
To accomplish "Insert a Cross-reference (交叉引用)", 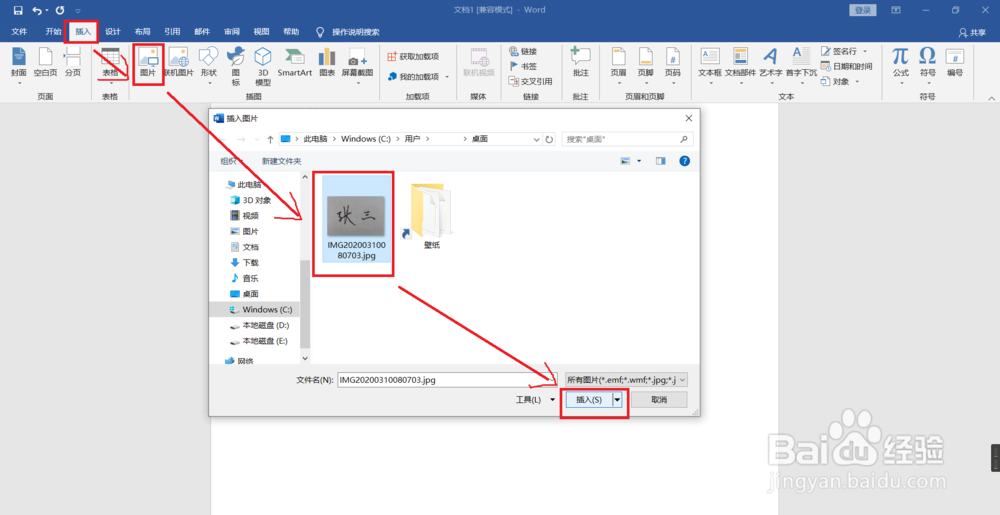I will [531, 81].
